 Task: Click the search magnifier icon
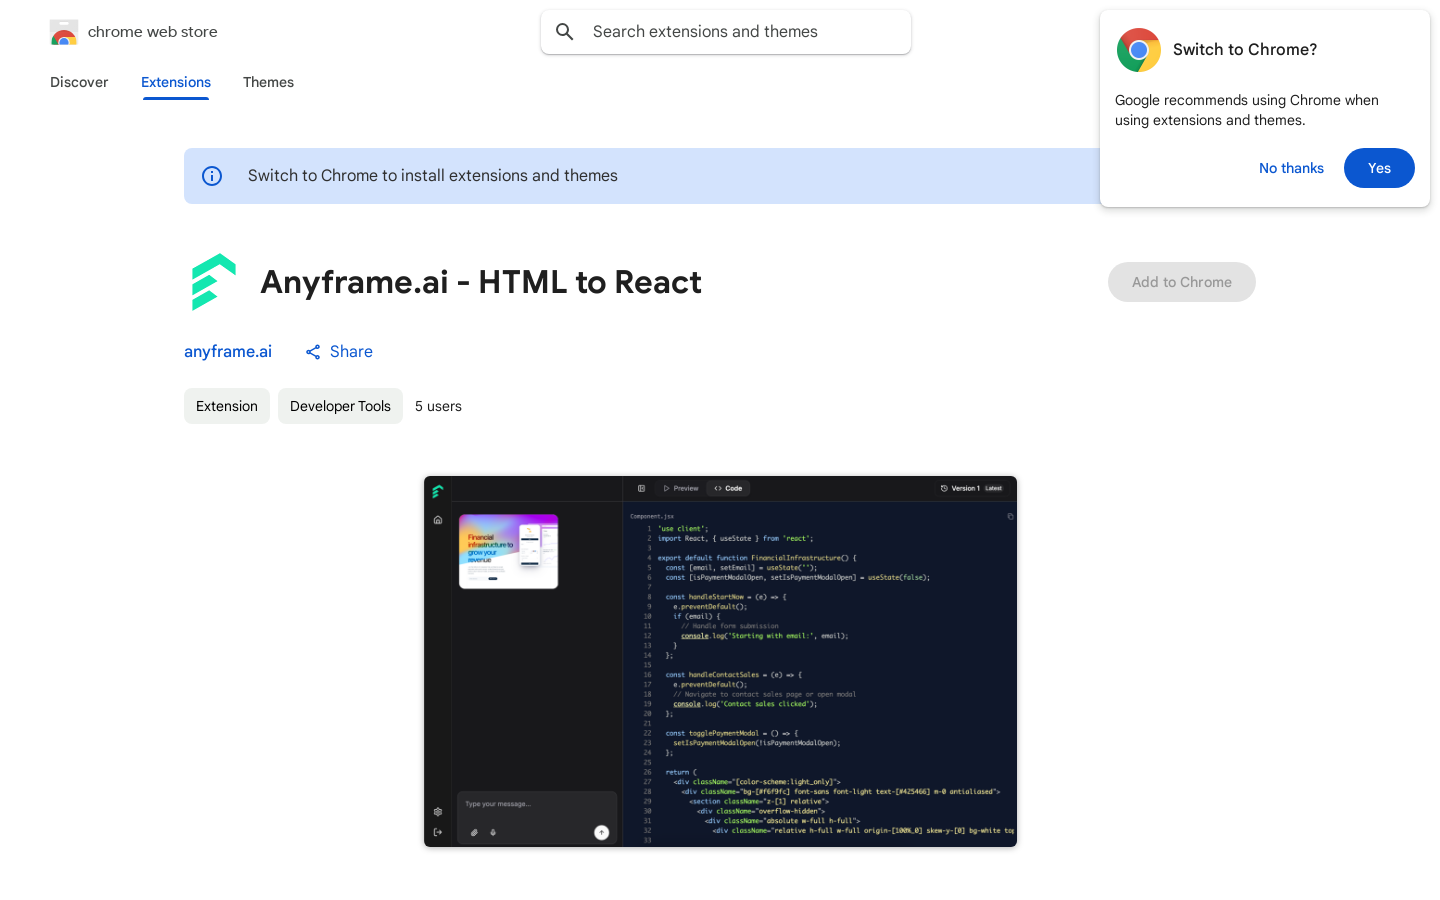click(565, 32)
